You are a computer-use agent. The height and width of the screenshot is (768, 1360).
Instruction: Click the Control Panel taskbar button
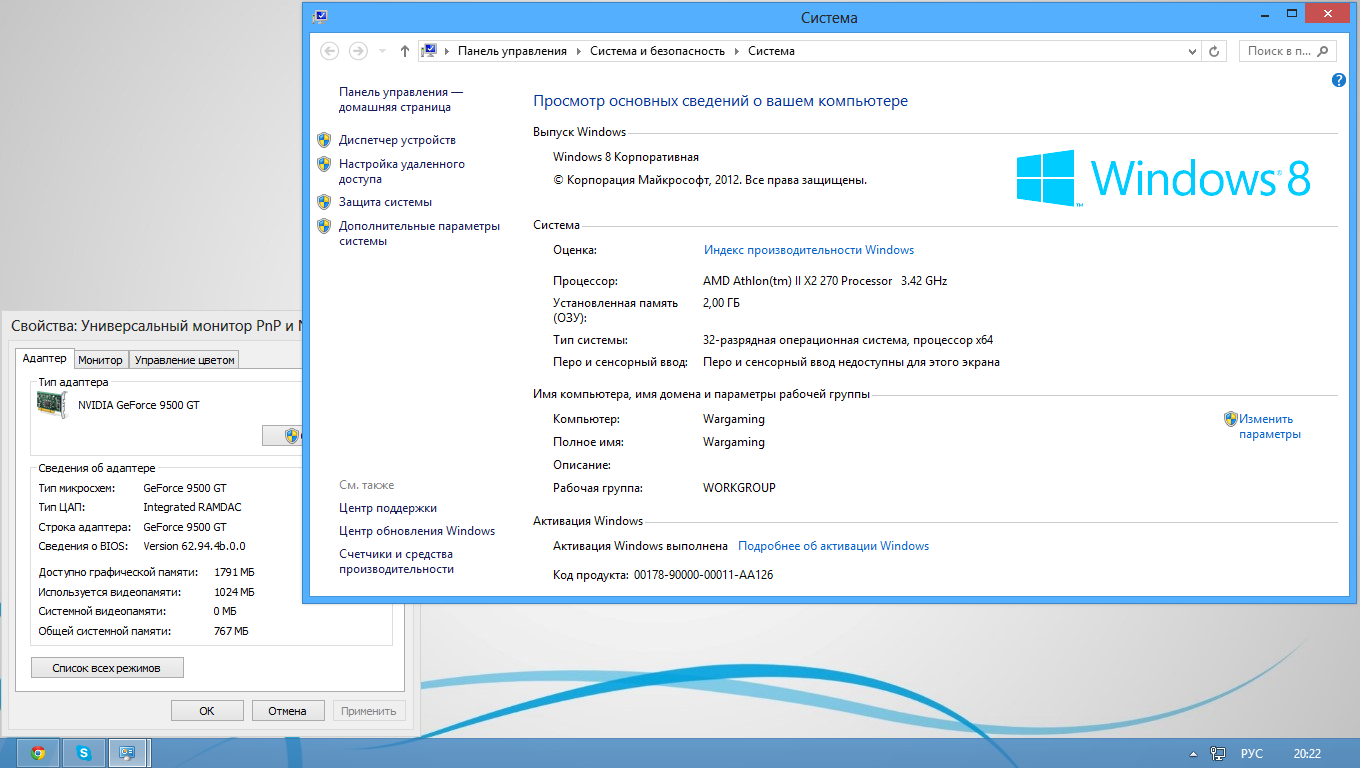(127, 753)
